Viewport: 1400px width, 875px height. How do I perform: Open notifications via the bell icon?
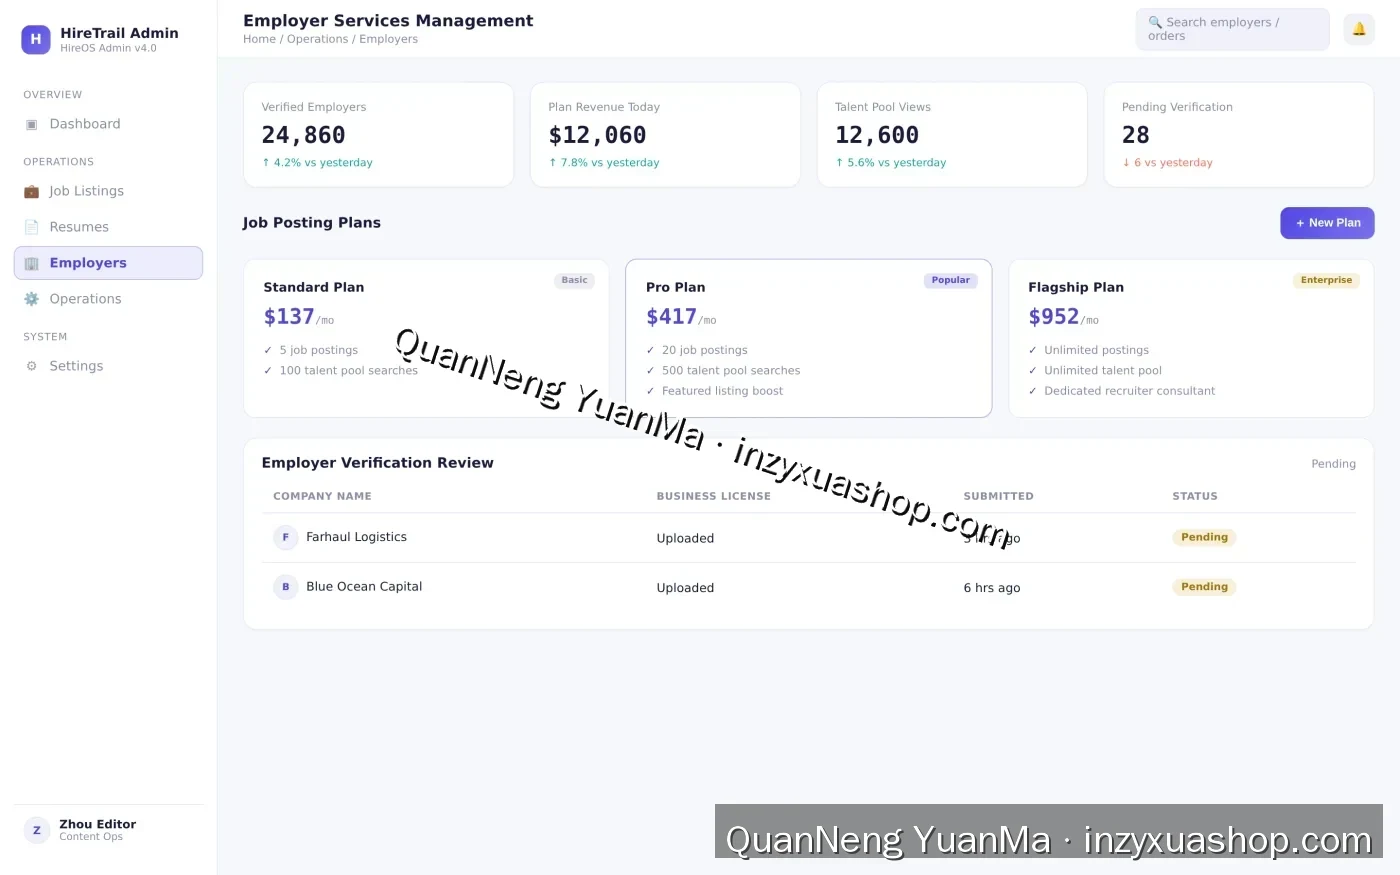[x=1359, y=29]
